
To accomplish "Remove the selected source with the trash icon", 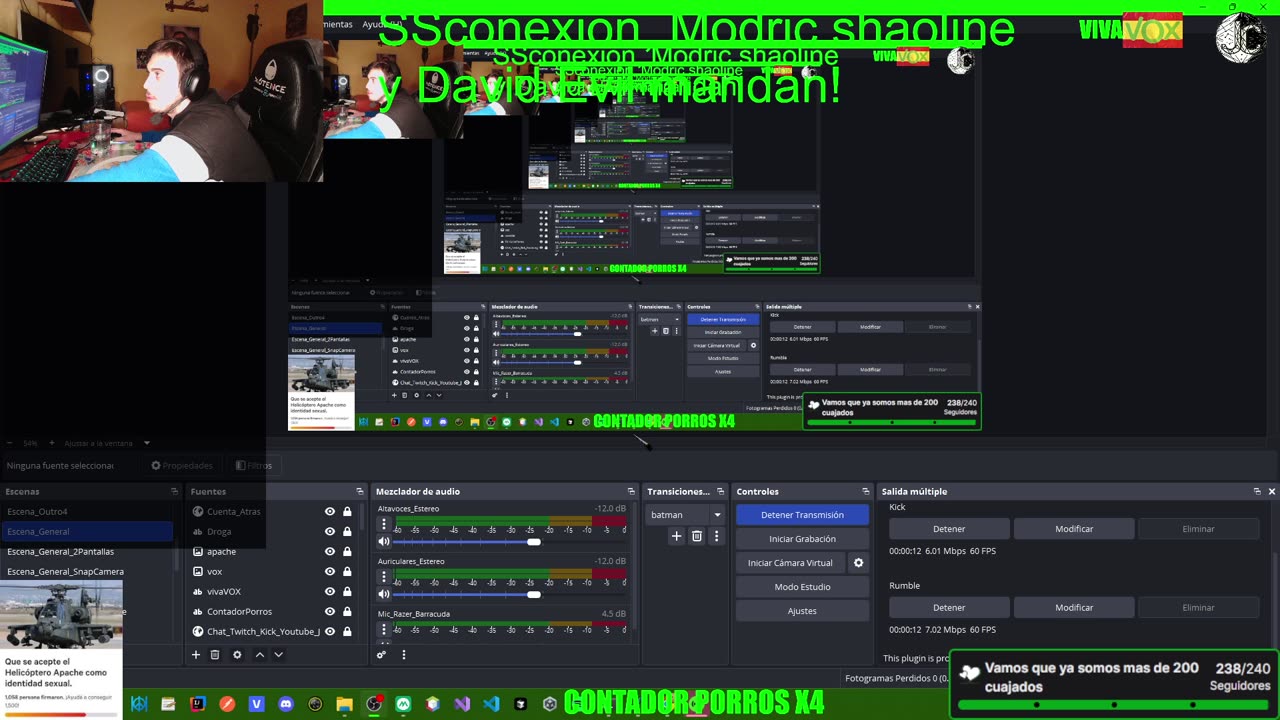I will [215, 655].
